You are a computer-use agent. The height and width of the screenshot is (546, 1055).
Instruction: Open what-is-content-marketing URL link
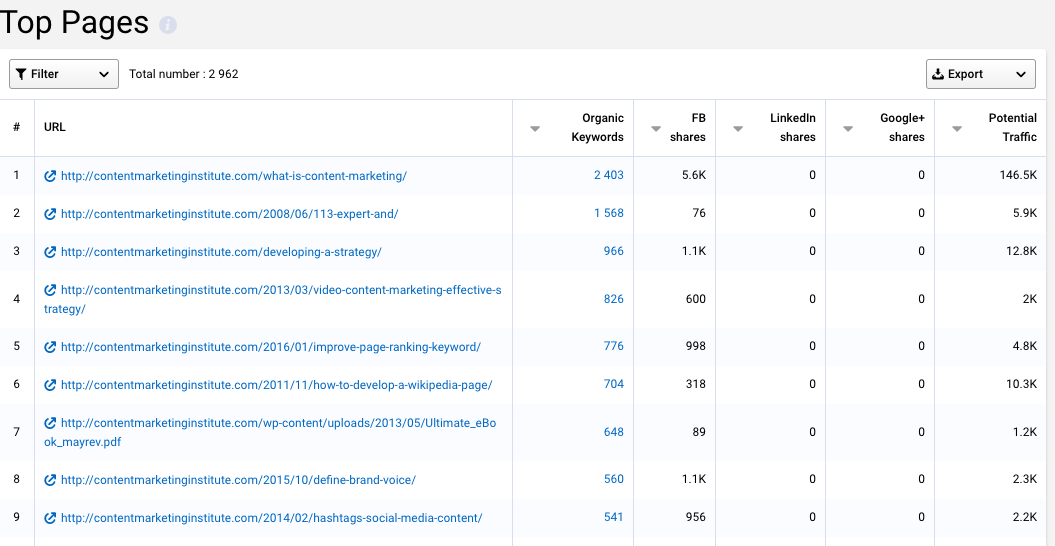point(233,176)
